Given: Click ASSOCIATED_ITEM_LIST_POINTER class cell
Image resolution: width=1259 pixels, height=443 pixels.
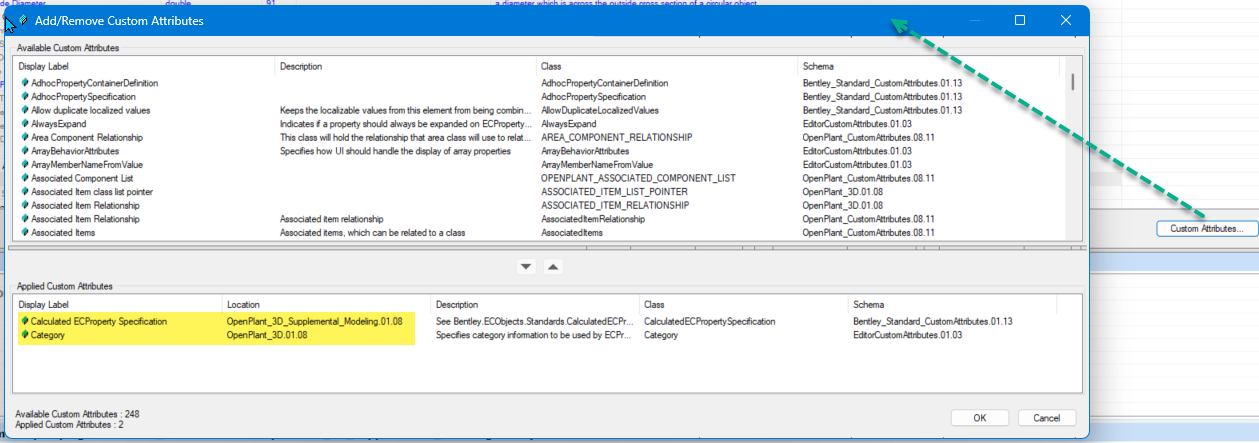Looking at the screenshot, I should click(612, 191).
